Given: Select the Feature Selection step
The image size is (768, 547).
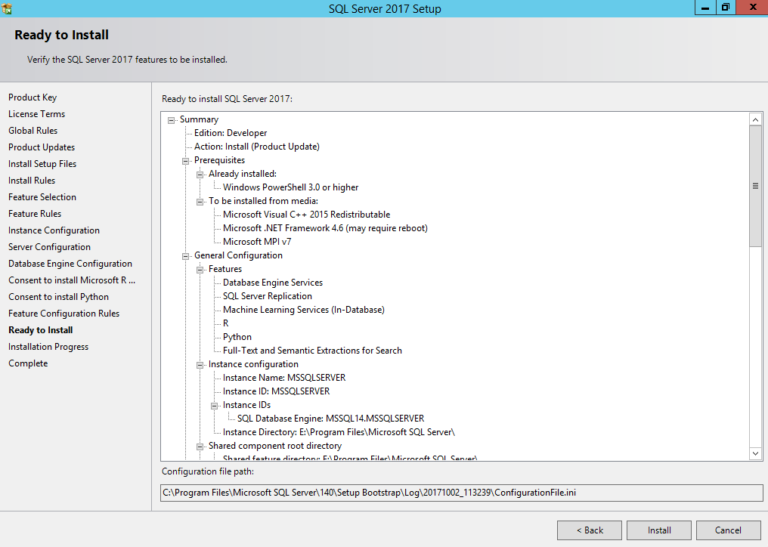Looking at the screenshot, I should coord(42,197).
